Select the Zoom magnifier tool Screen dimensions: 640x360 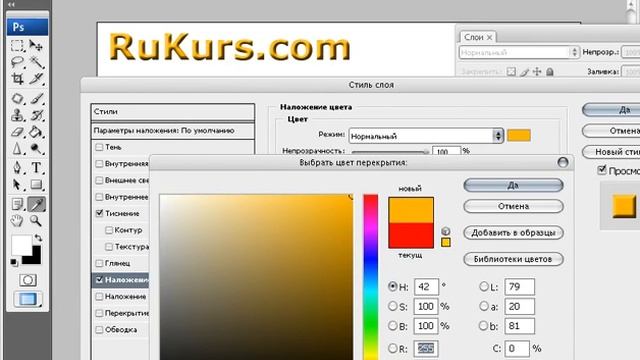pyautogui.click(x=36, y=221)
